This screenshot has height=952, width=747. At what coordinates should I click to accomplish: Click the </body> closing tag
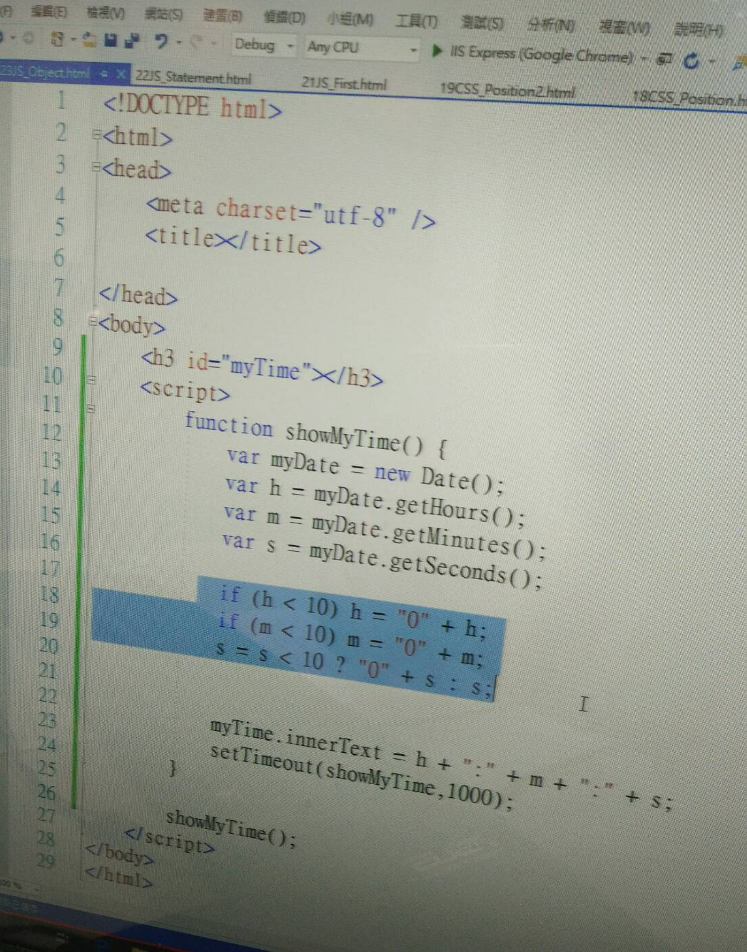click(x=119, y=854)
